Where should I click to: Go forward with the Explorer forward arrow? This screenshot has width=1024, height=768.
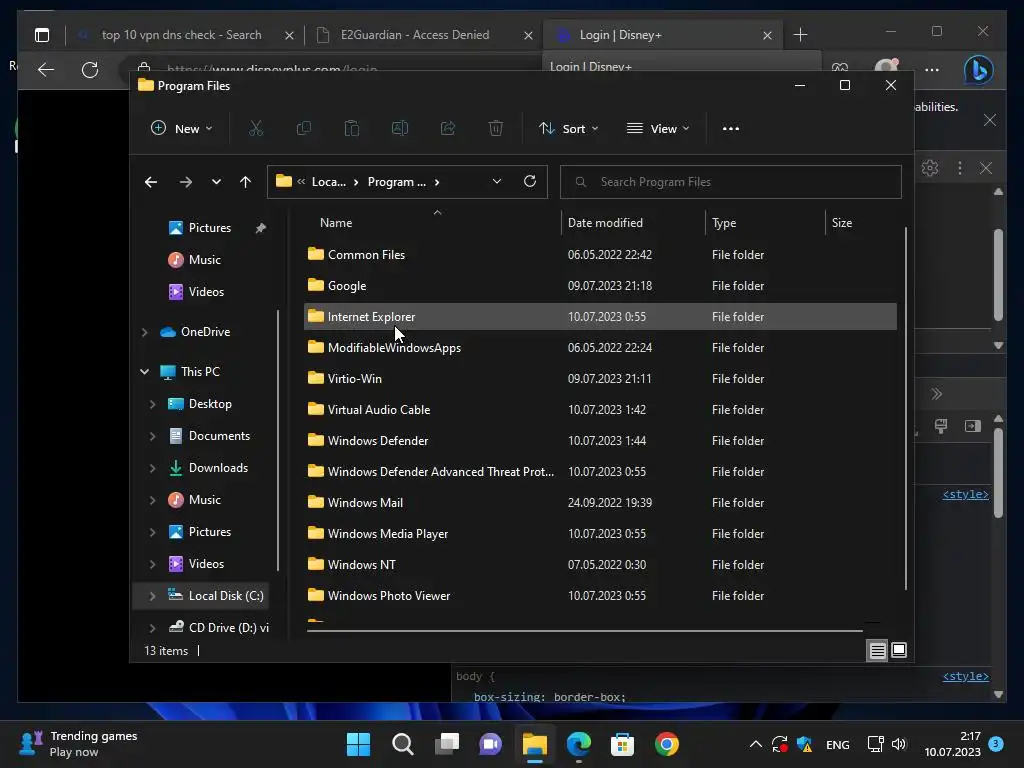tap(185, 182)
